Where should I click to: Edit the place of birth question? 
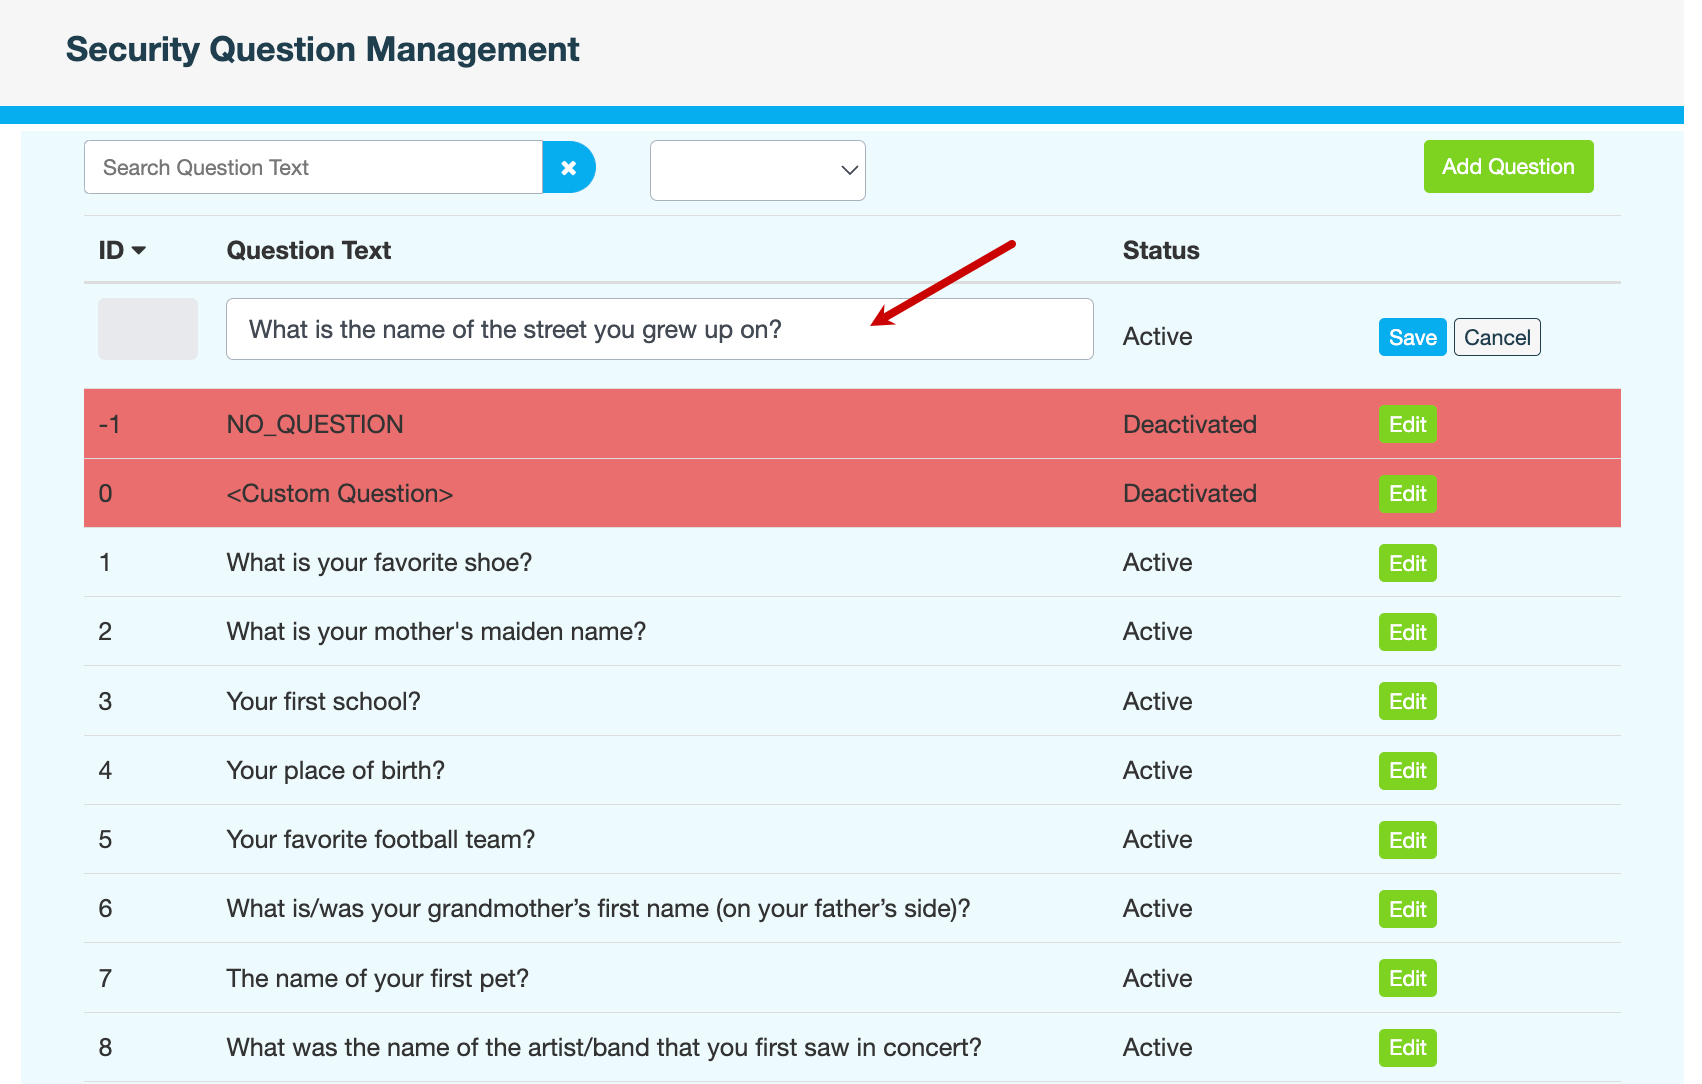[1407, 771]
